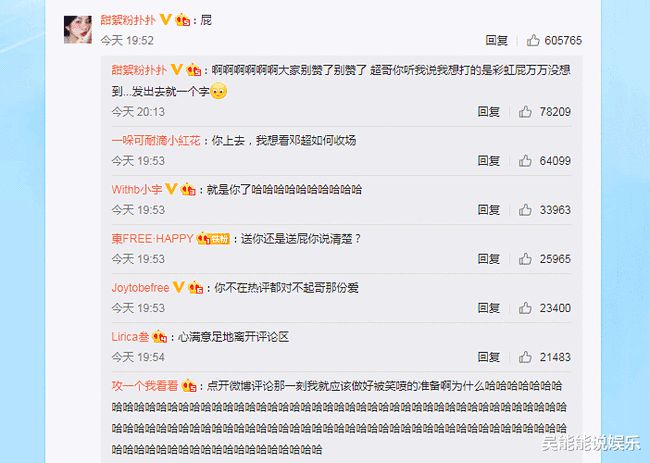Visit Withb小宇's profile page
The image size is (650, 463).
[137, 189]
